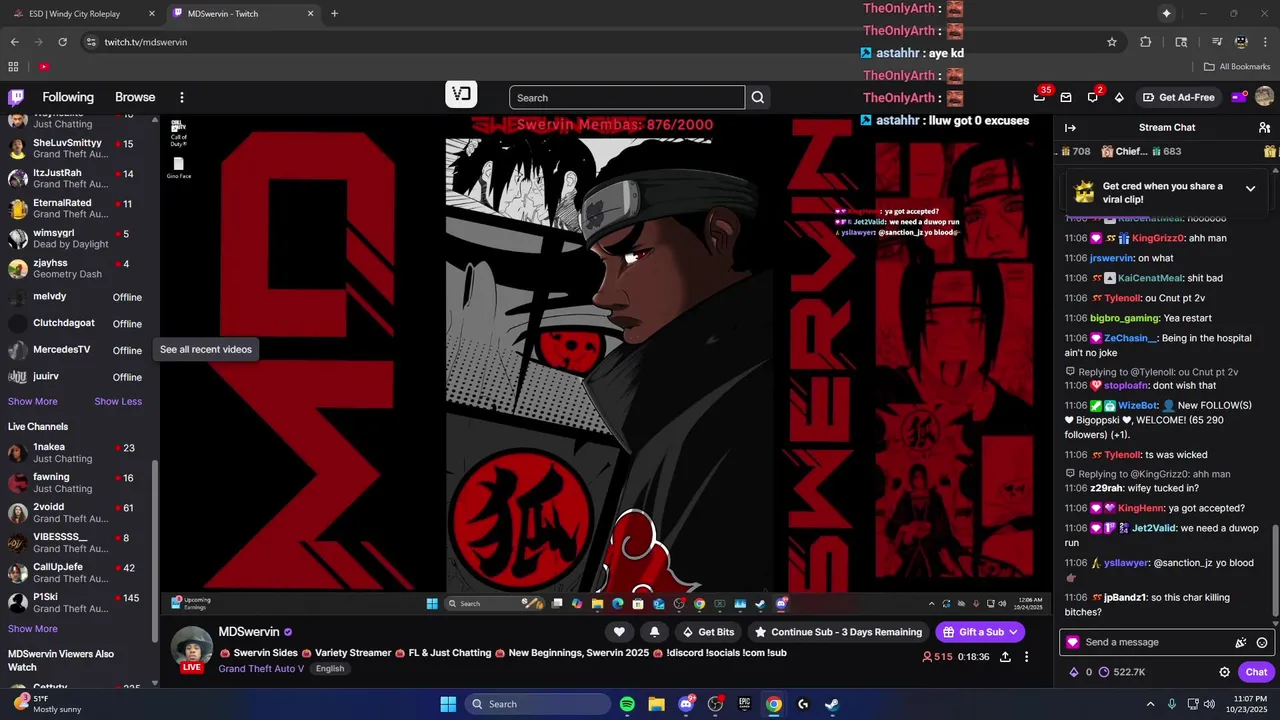
Task: Open MDSwervin channel name link
Action: (249, 632)
